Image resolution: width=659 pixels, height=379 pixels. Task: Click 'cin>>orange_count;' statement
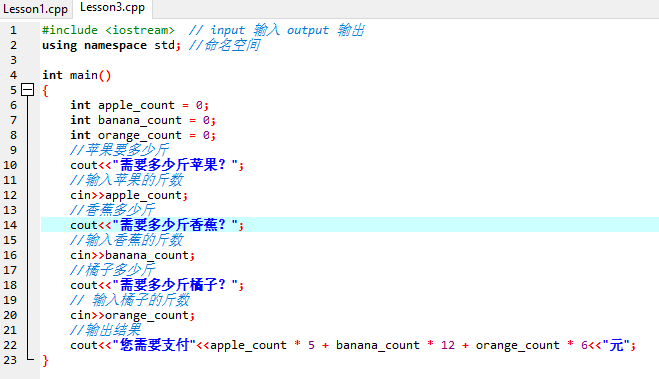pos(132,316)
